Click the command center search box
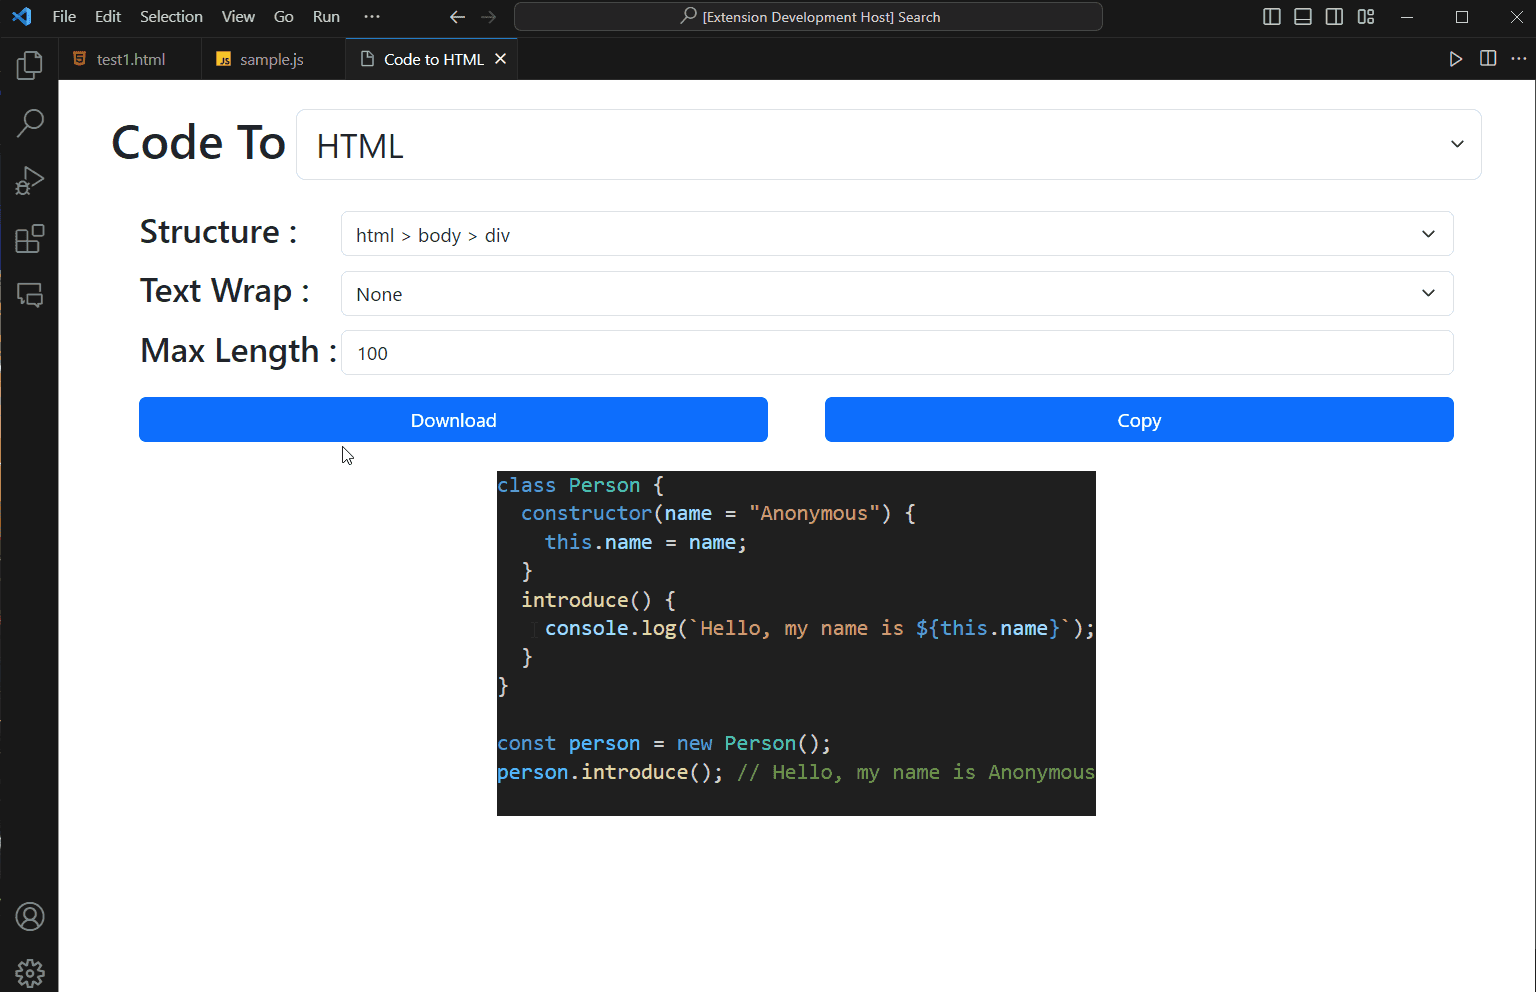This screenshot has height=992, width=1536. (808, 17)
